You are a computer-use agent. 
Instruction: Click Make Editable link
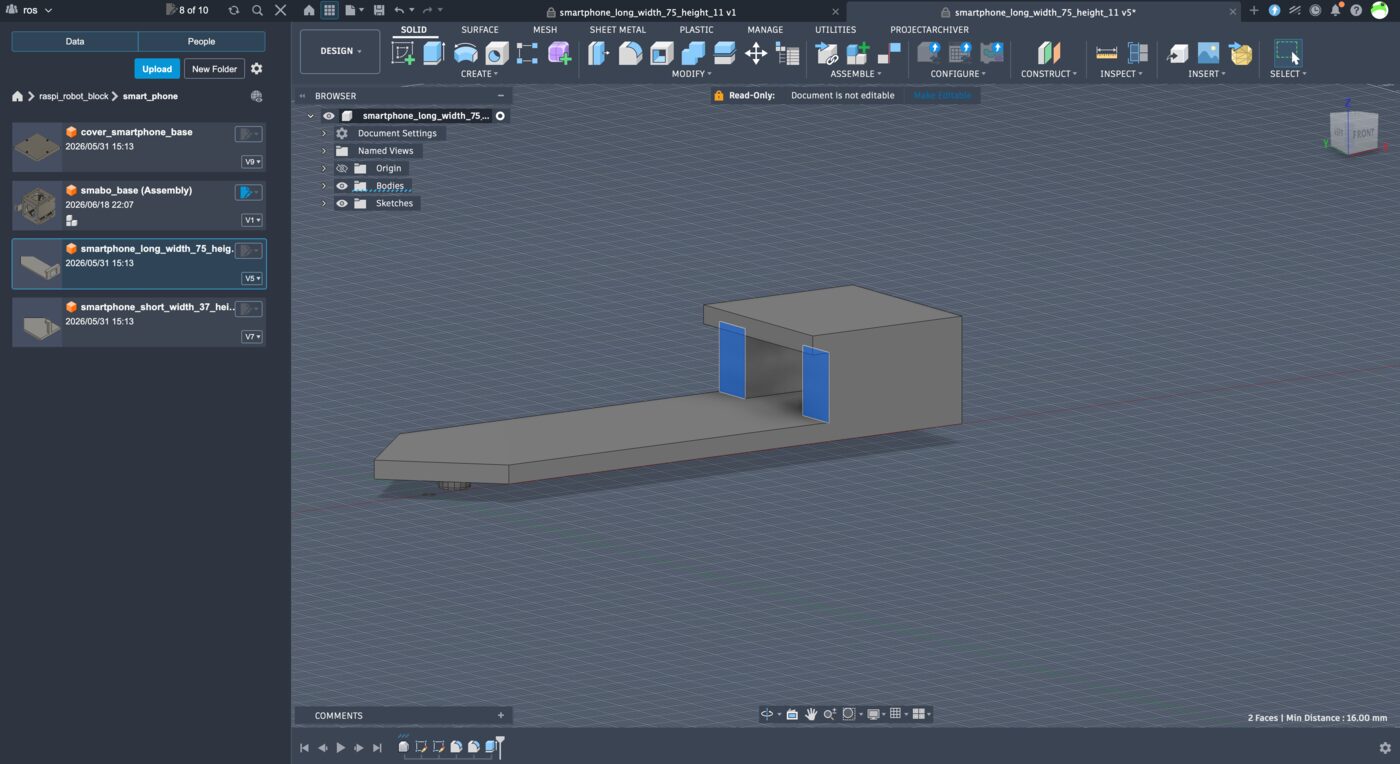click(x=941, y=95)
